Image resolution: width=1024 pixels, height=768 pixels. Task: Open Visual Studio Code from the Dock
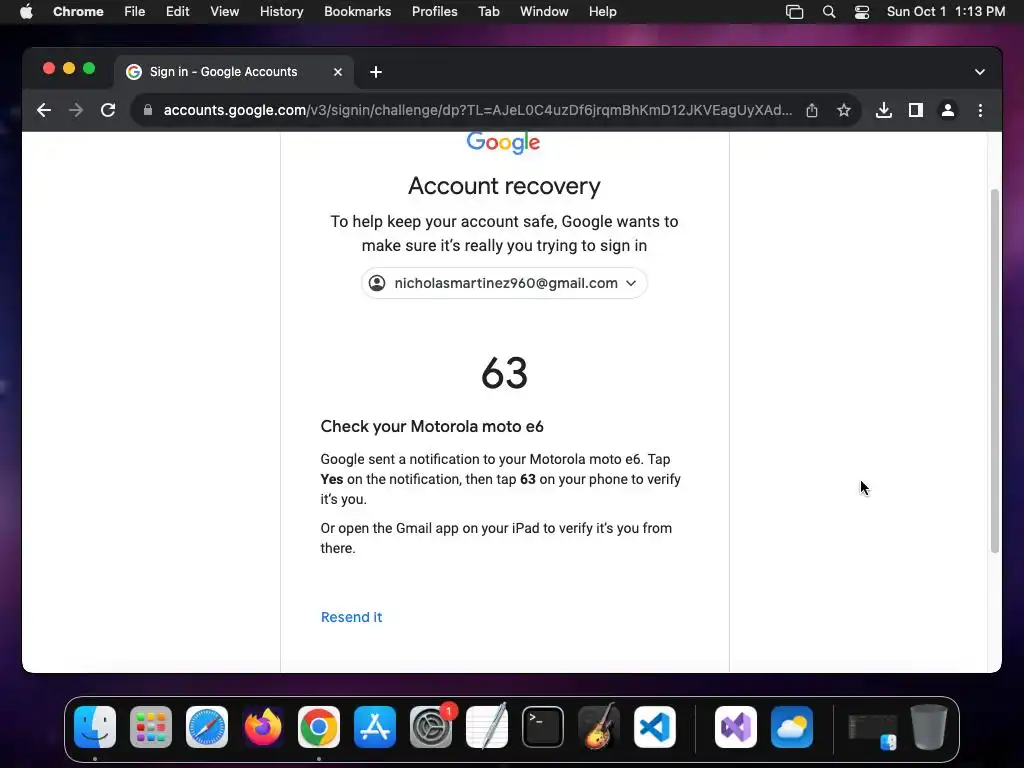pos(655,727)
